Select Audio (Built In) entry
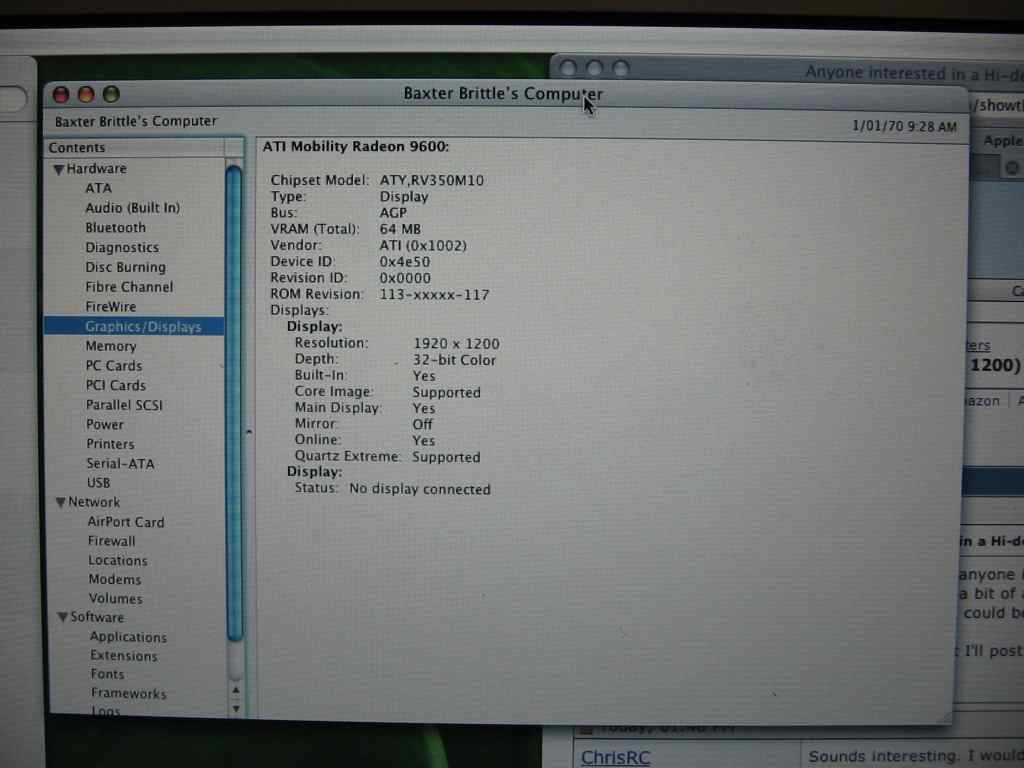This screenshot has width=1024, height=768. pos(133,208)
